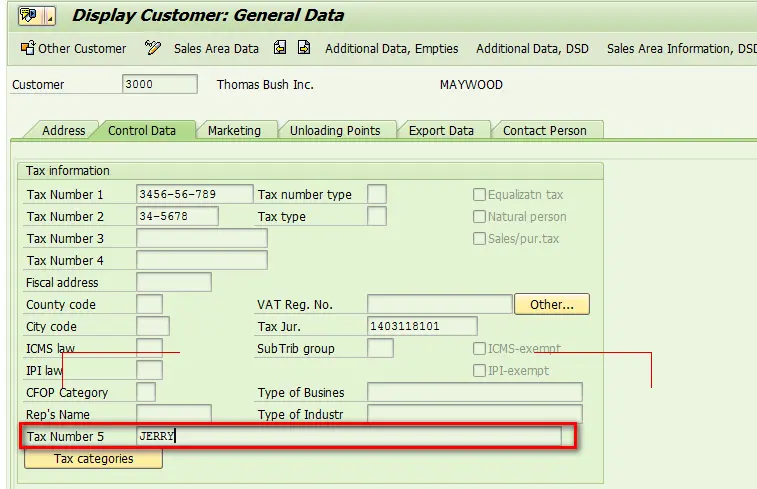Click the Tax number type field
Screen dimensions: 757x489
click(x=377, y=194)
